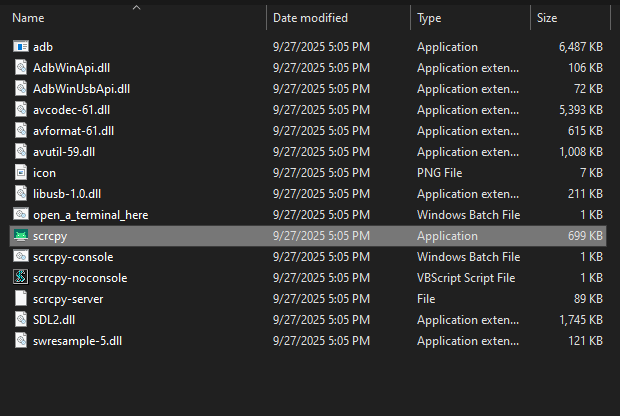Select the avutil-59.dll file name
This screenshot has height=416, width=620.
tap(64, 152)
